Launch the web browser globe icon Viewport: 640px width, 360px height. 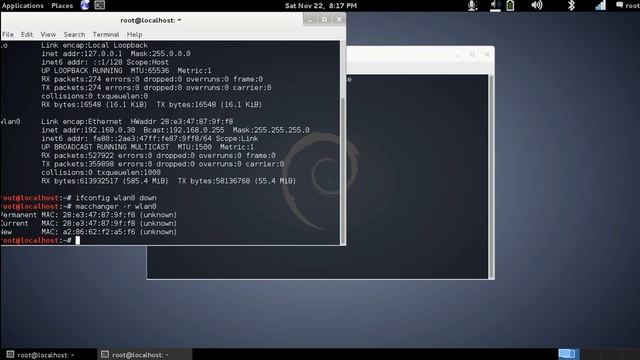click(85, 5)
